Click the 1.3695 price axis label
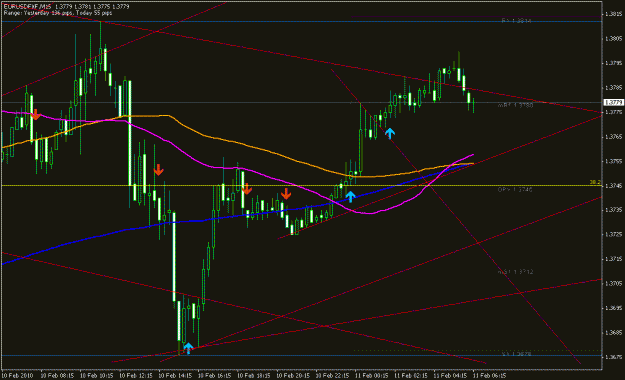The width and height of the screenshot is (625, 380). coord(614,308)
